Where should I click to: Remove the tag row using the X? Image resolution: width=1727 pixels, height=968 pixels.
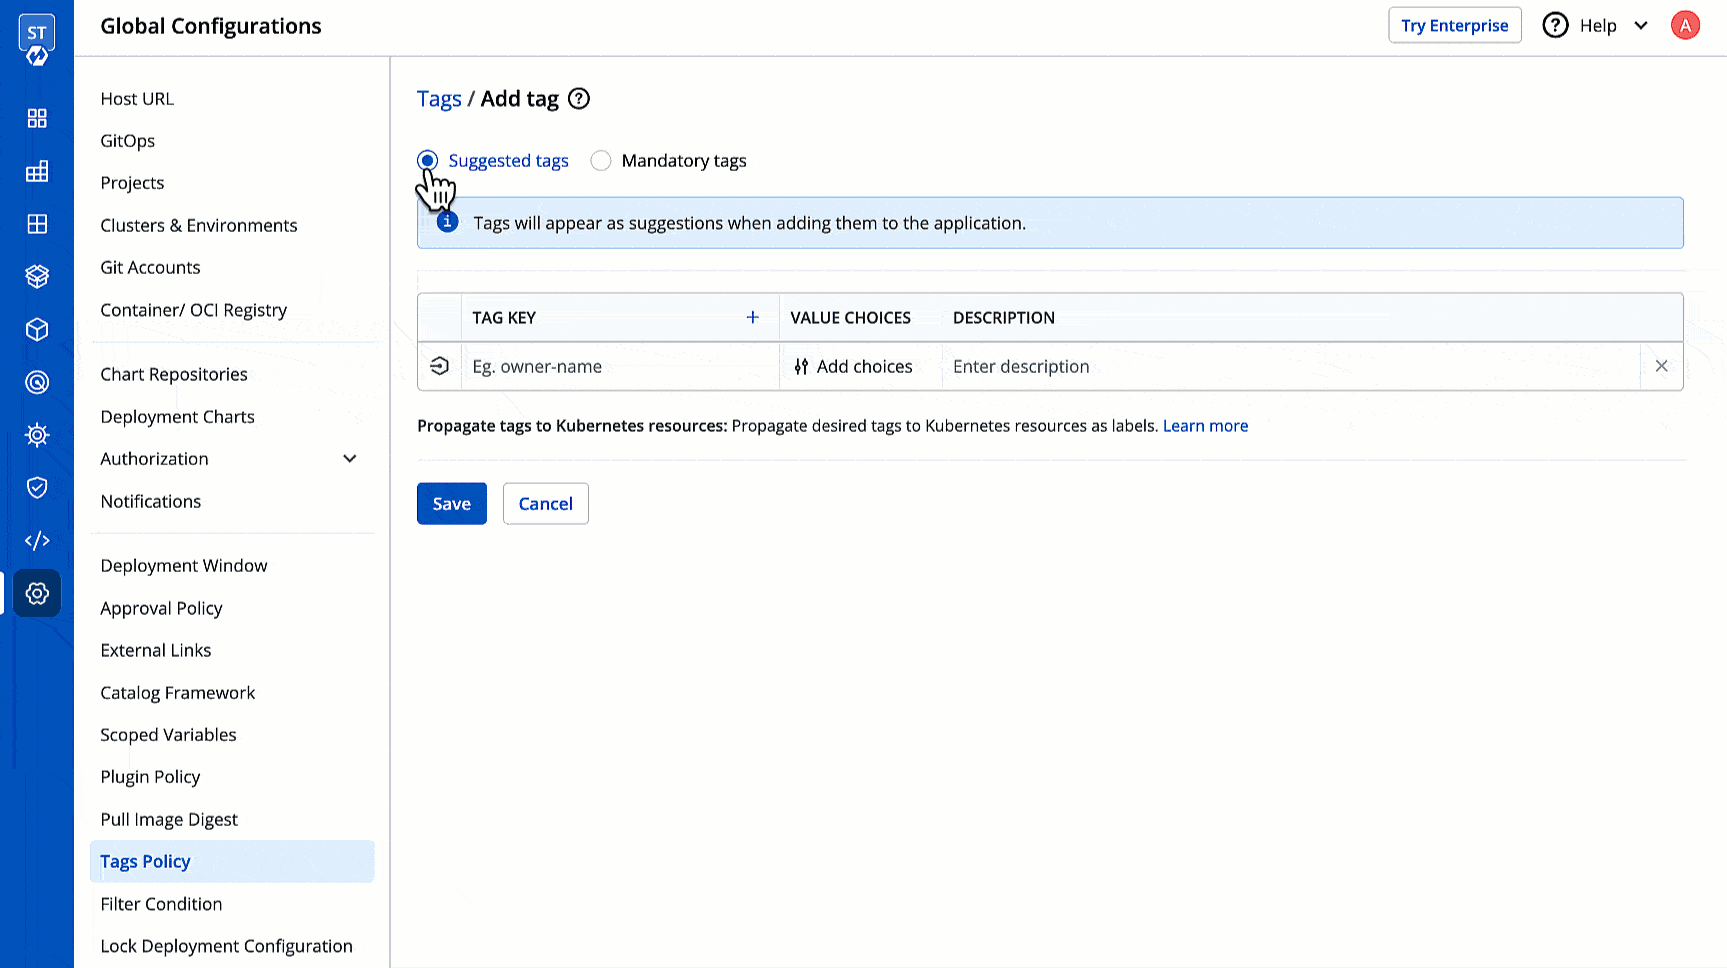(1661, 366)
